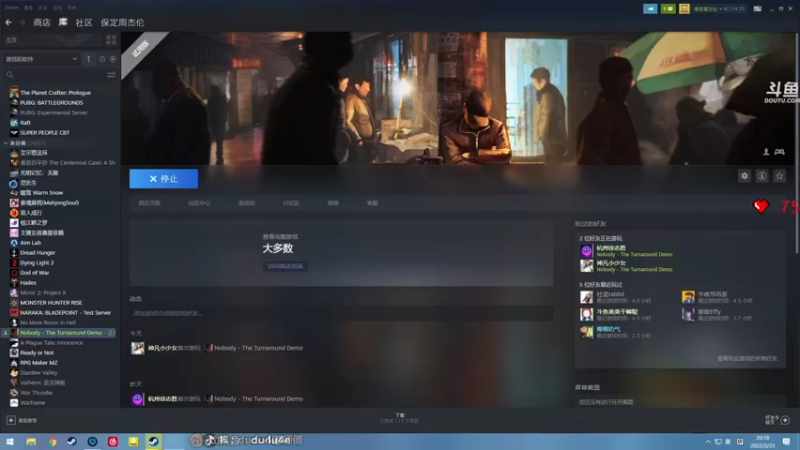Switch the library to grid view
Image resolution: width=800 pixels, height=450 pixels.
111,40
